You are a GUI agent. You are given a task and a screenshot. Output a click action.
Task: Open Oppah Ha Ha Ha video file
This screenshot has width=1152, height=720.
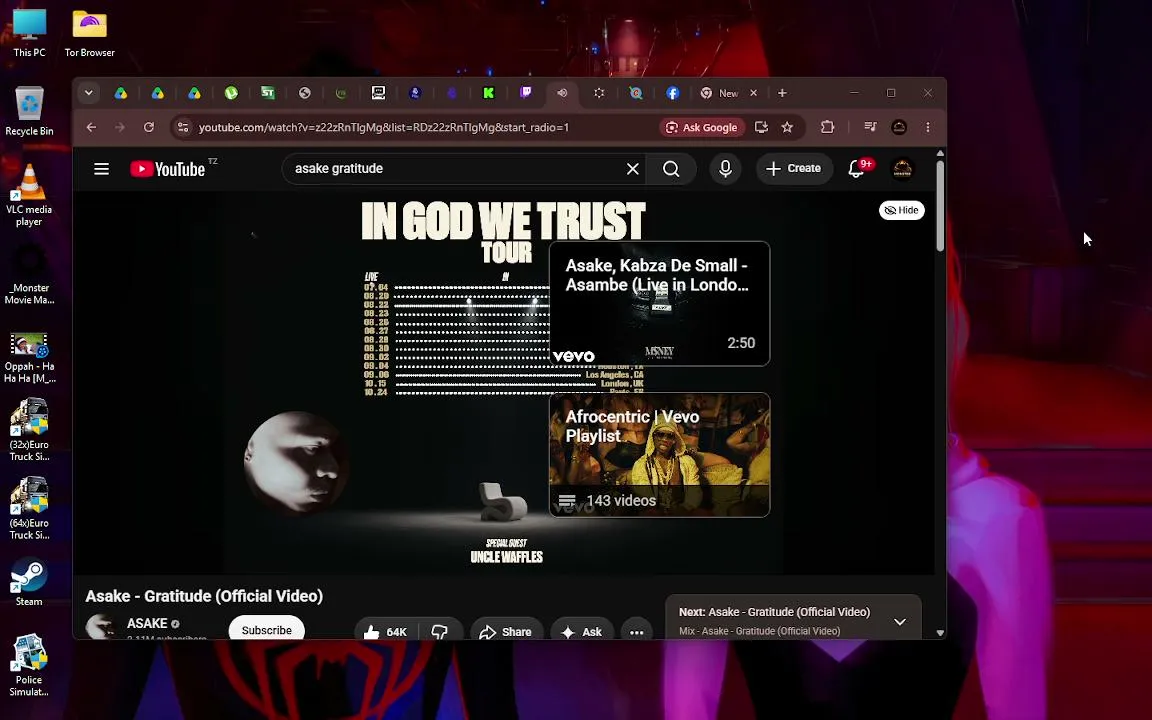[29, 359]
